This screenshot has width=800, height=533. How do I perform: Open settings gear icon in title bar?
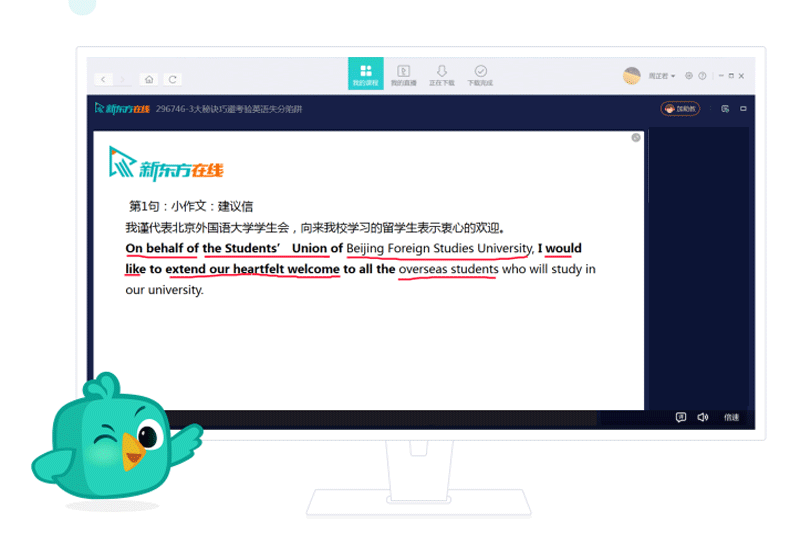(691, 76)
